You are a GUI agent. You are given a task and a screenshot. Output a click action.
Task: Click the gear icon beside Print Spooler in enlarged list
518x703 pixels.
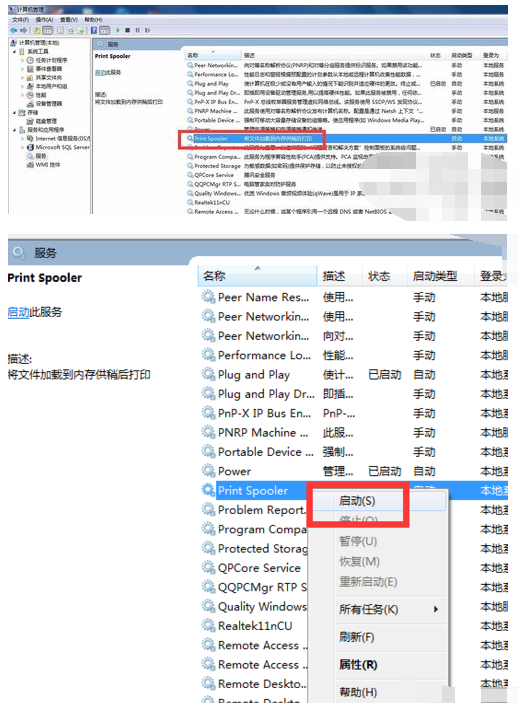pyautogui.click(x=208, y=490)
